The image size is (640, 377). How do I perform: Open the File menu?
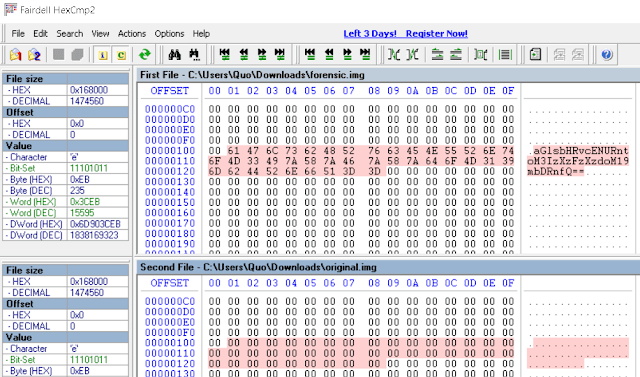coord(18,33)
